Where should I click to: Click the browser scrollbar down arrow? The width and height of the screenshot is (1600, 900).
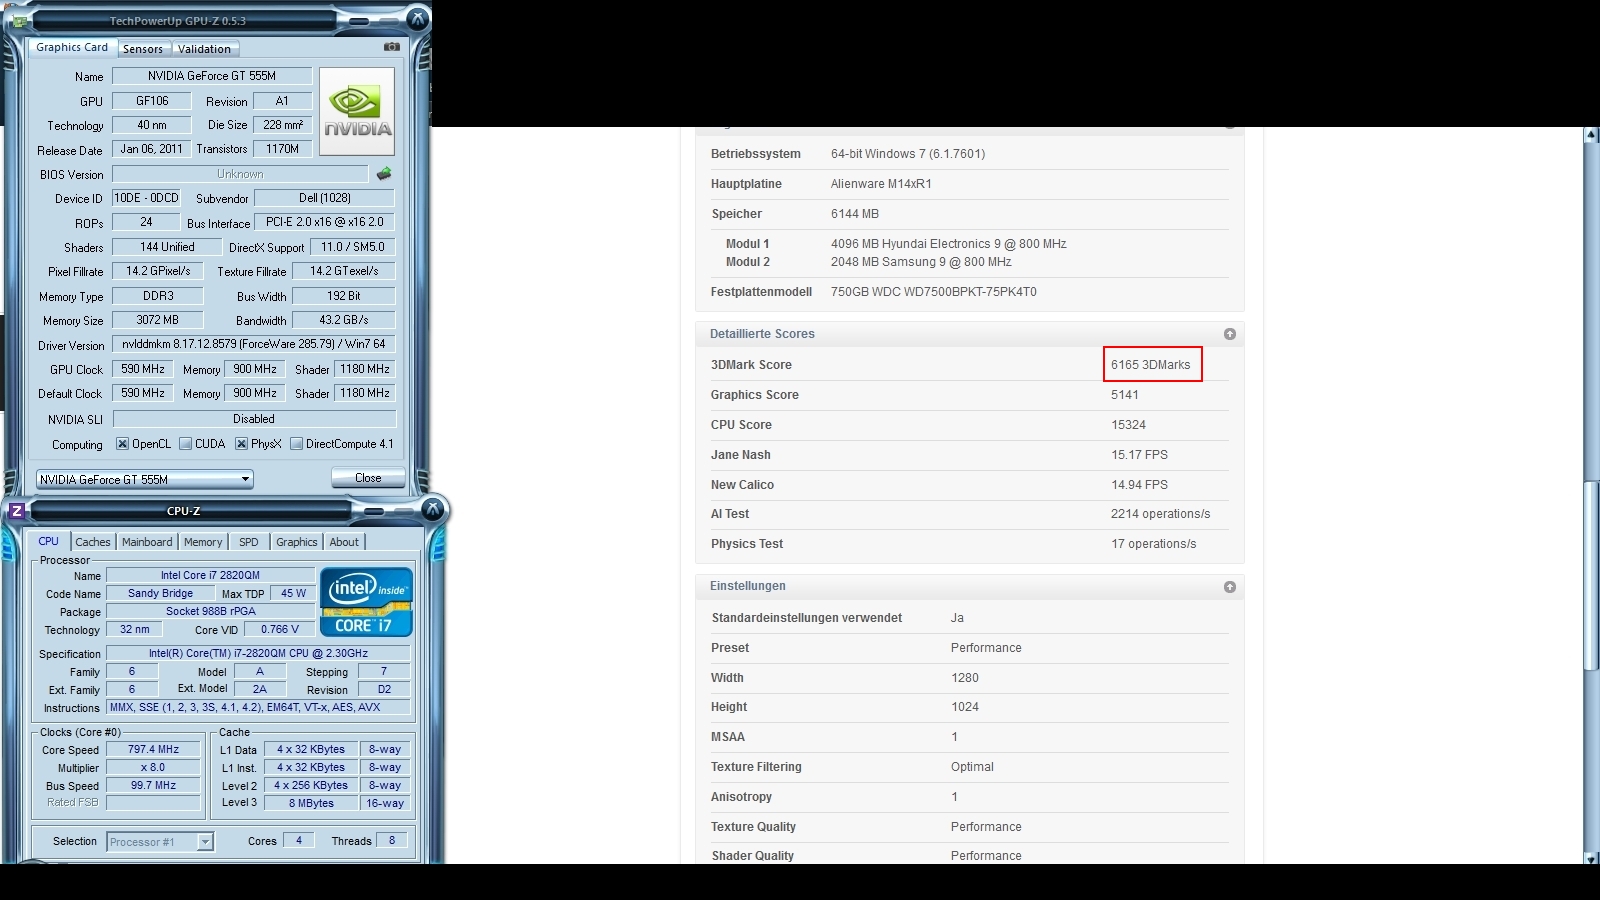(1591, 858)
